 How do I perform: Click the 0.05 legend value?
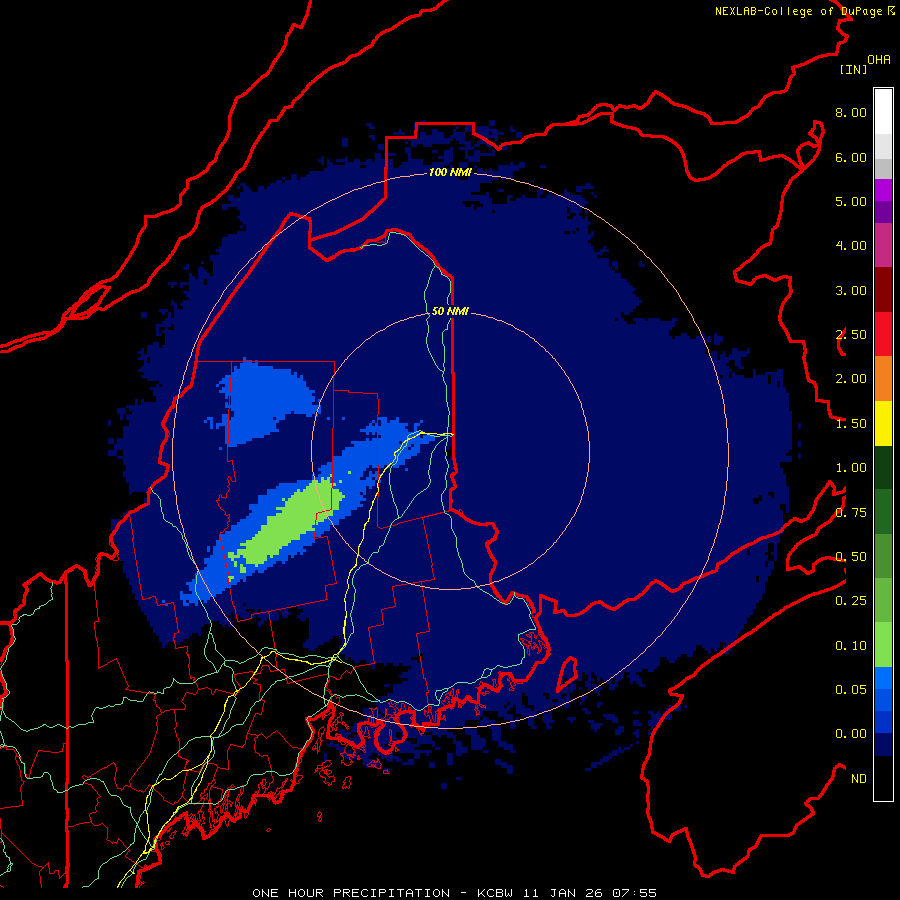click(851, 690)
